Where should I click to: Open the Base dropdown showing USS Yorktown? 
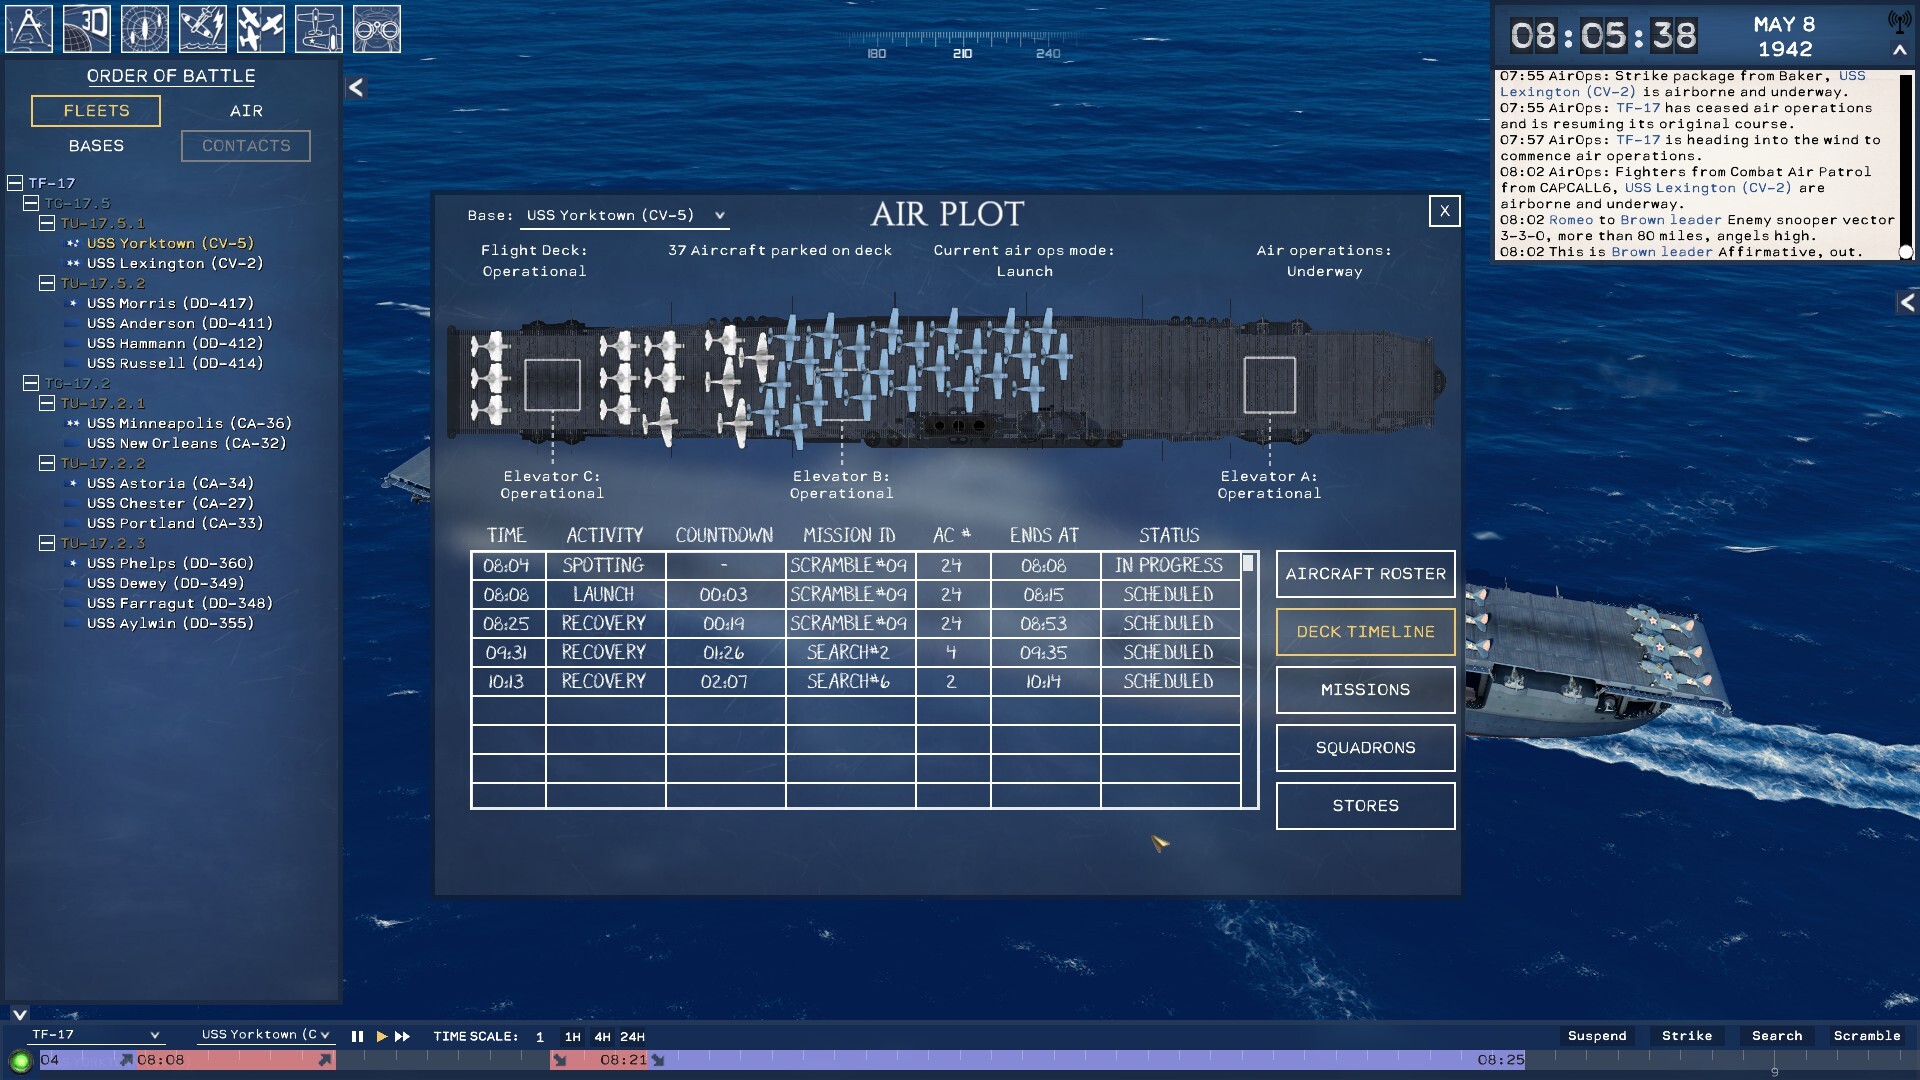coord(626,216)
